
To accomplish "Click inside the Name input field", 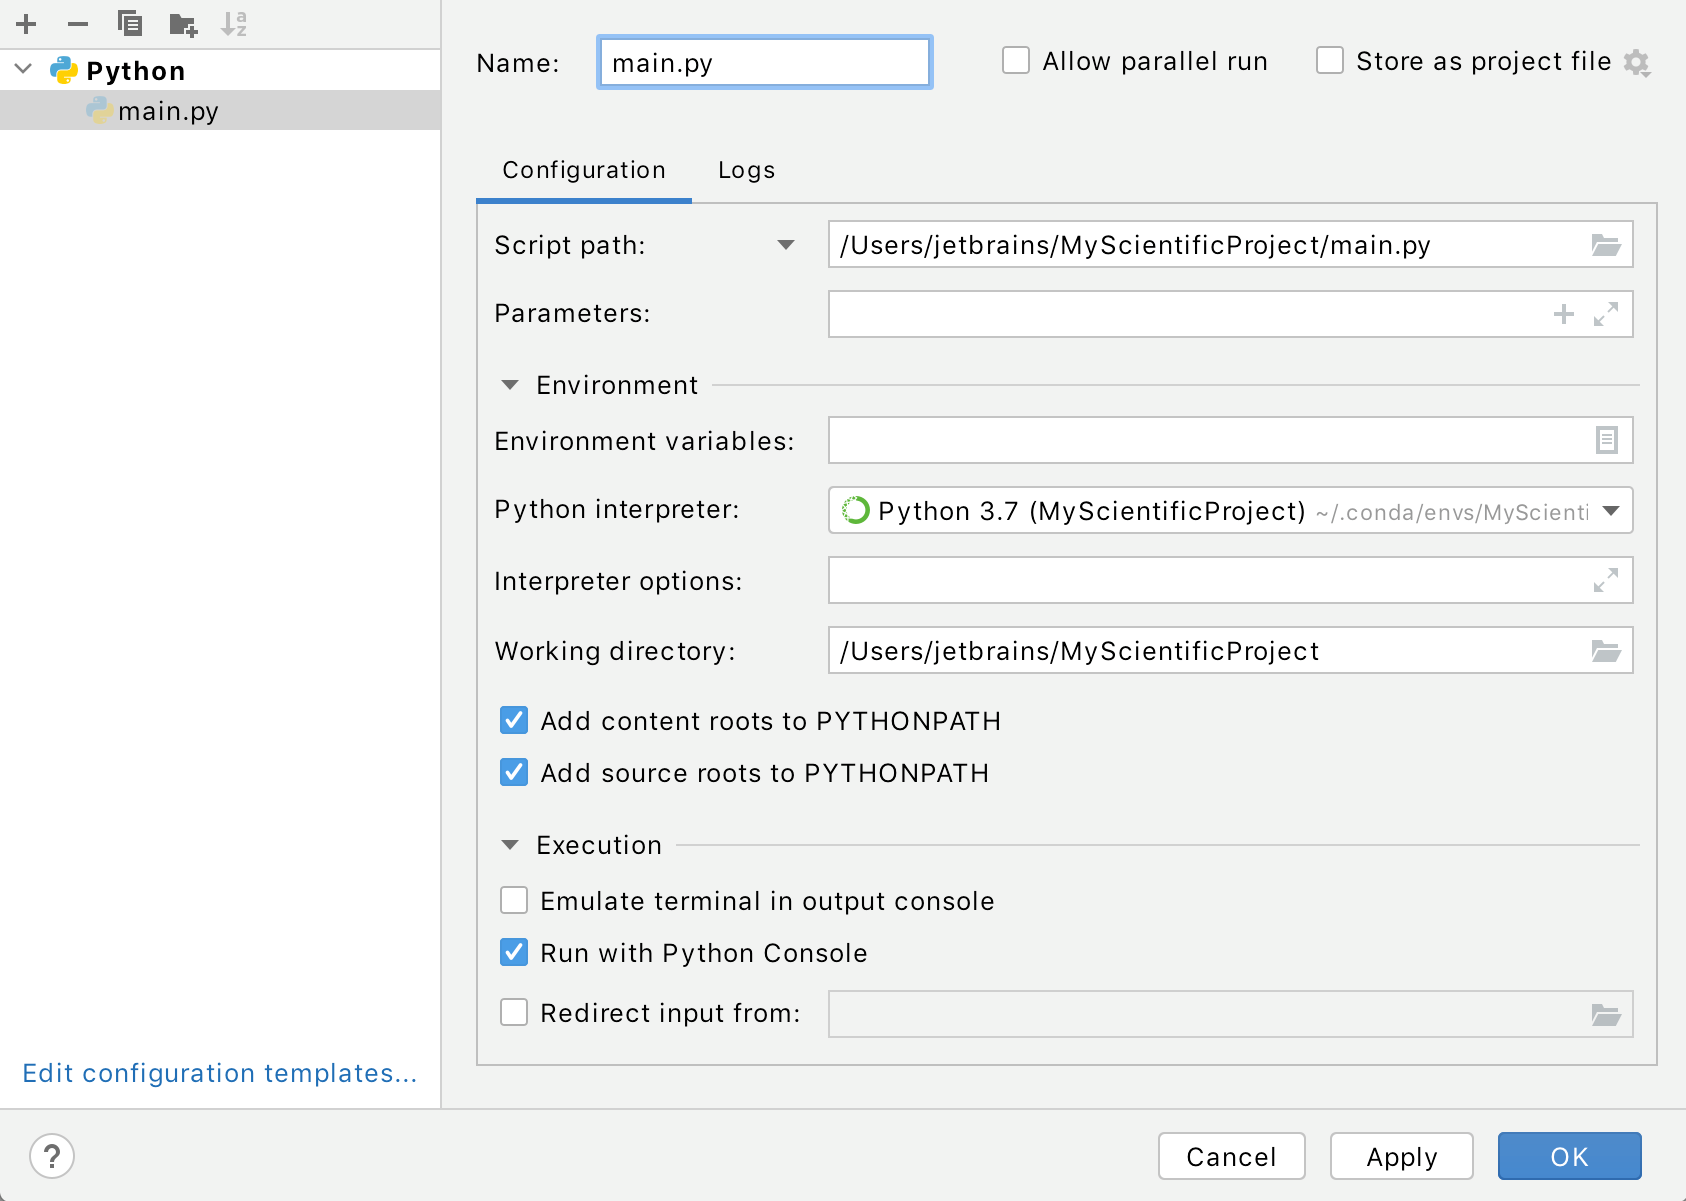I will click(x=764, y=62).
